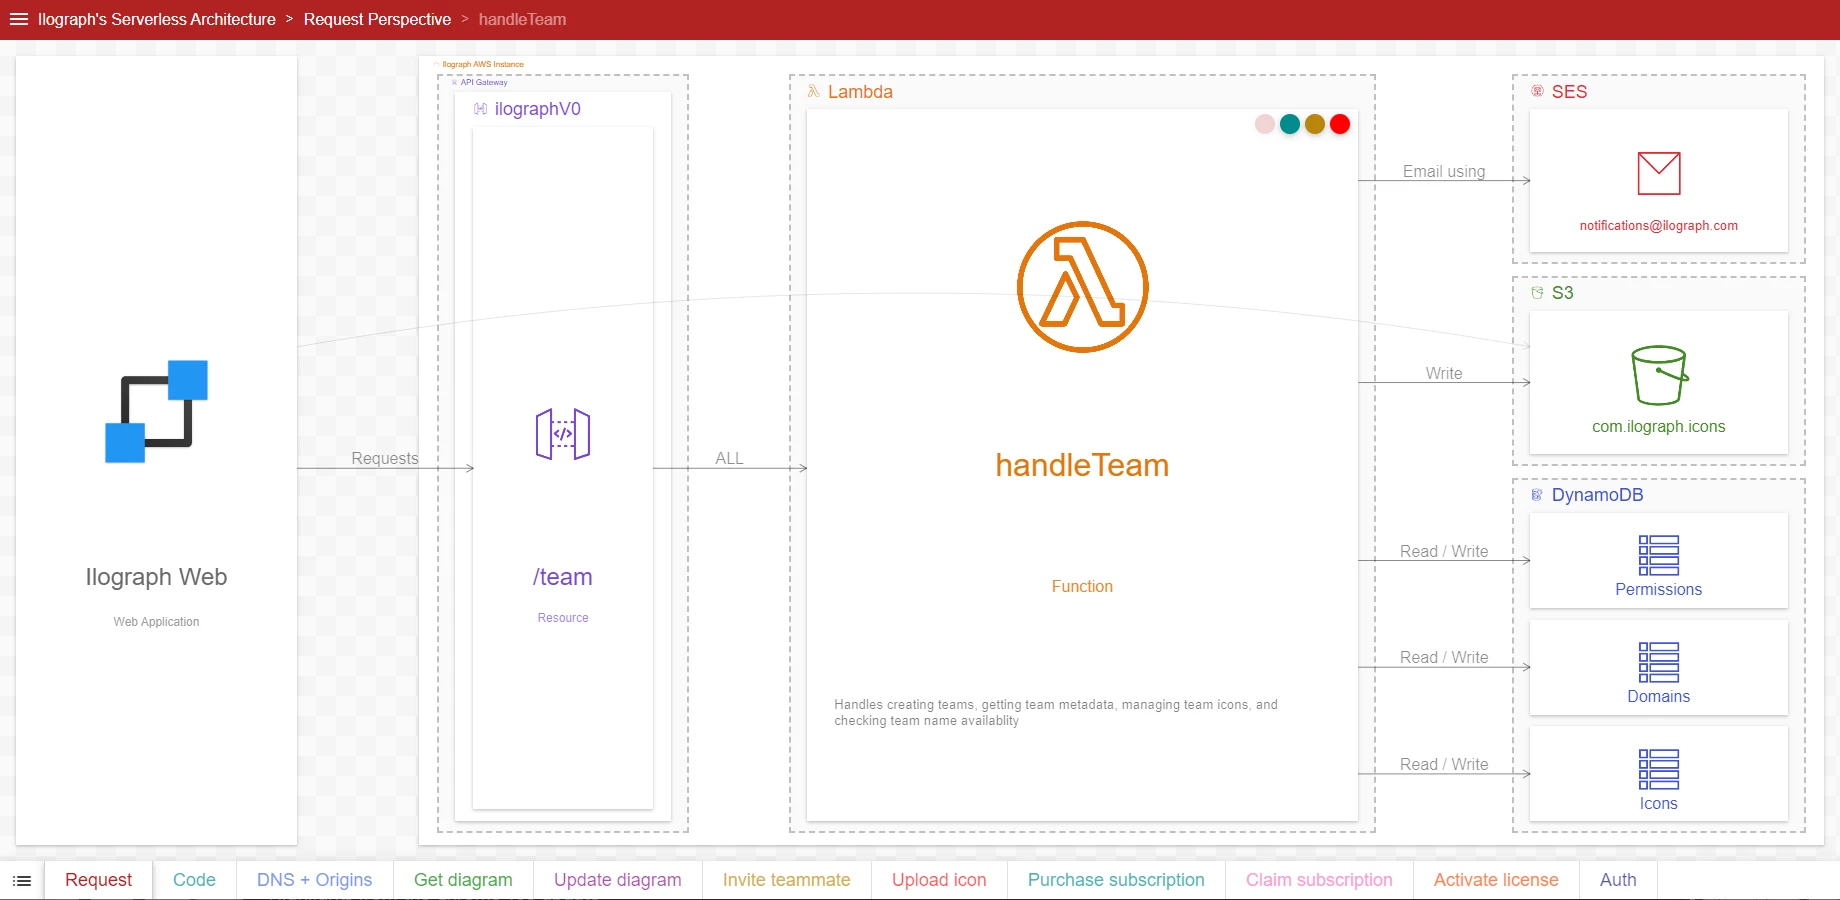Click the small API Gateway label
The height and width of the screenshot is (900, 1840).
[x=484, y=82]
